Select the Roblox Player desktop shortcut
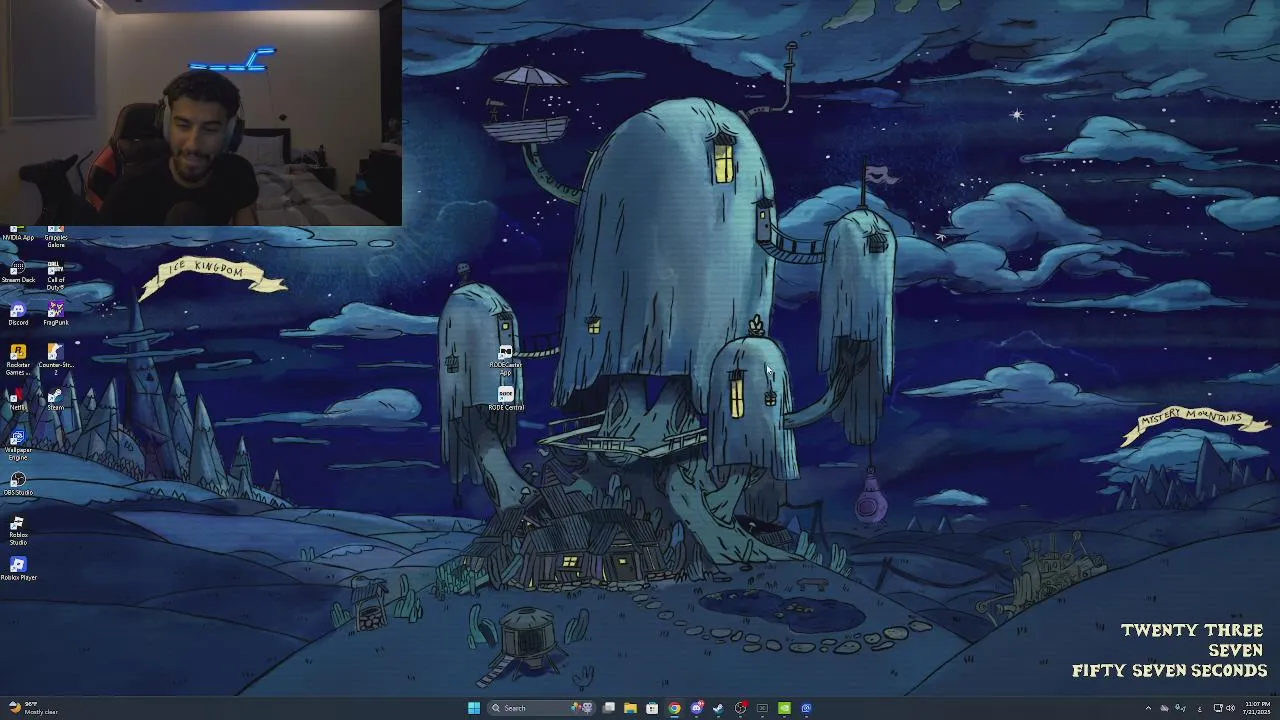The width and height of the screenshot is (1280, 720). [x=18, y=569]
